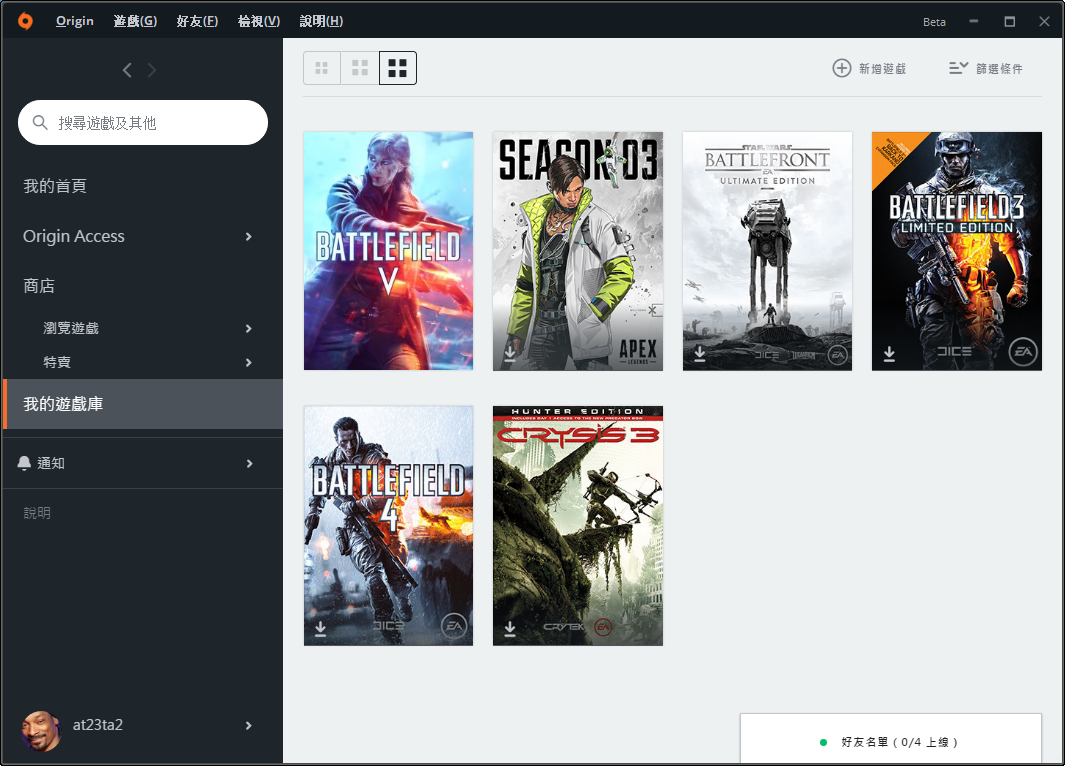Click download icon on Apex Legends
1065x766 pixels.
coord(509,354)
